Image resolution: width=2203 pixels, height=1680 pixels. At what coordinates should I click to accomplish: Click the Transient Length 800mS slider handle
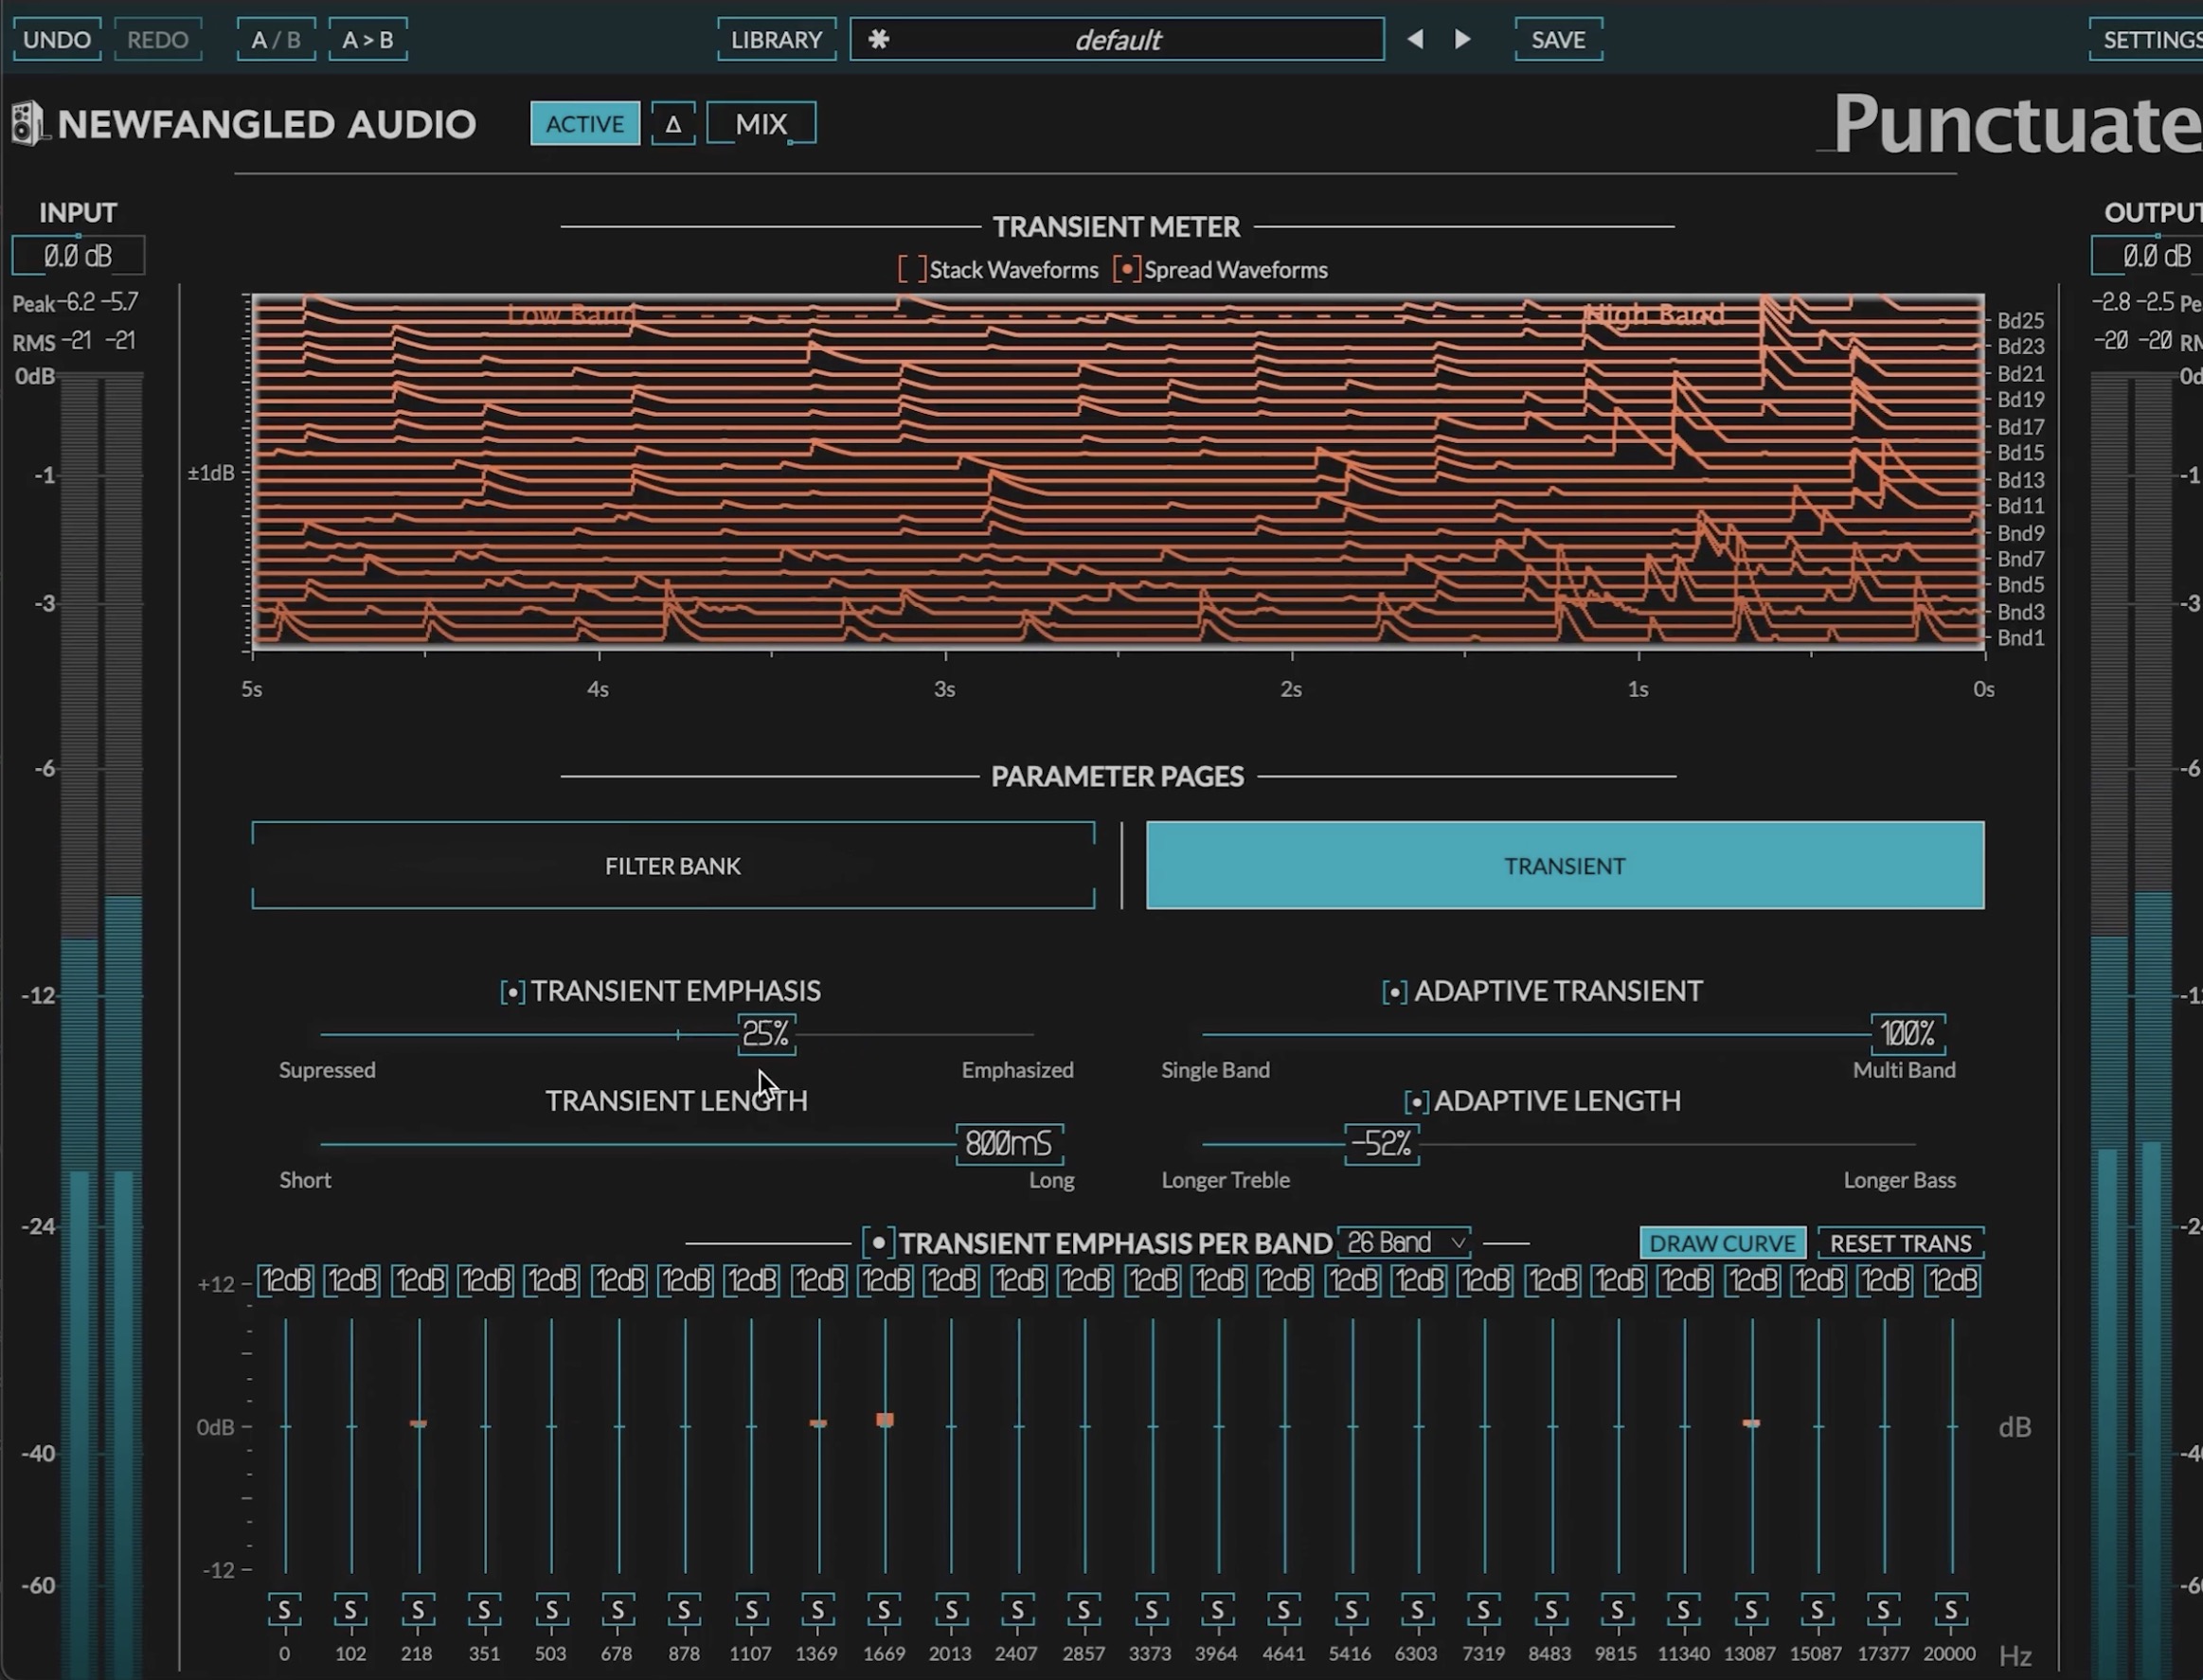coord(1010,1144)
